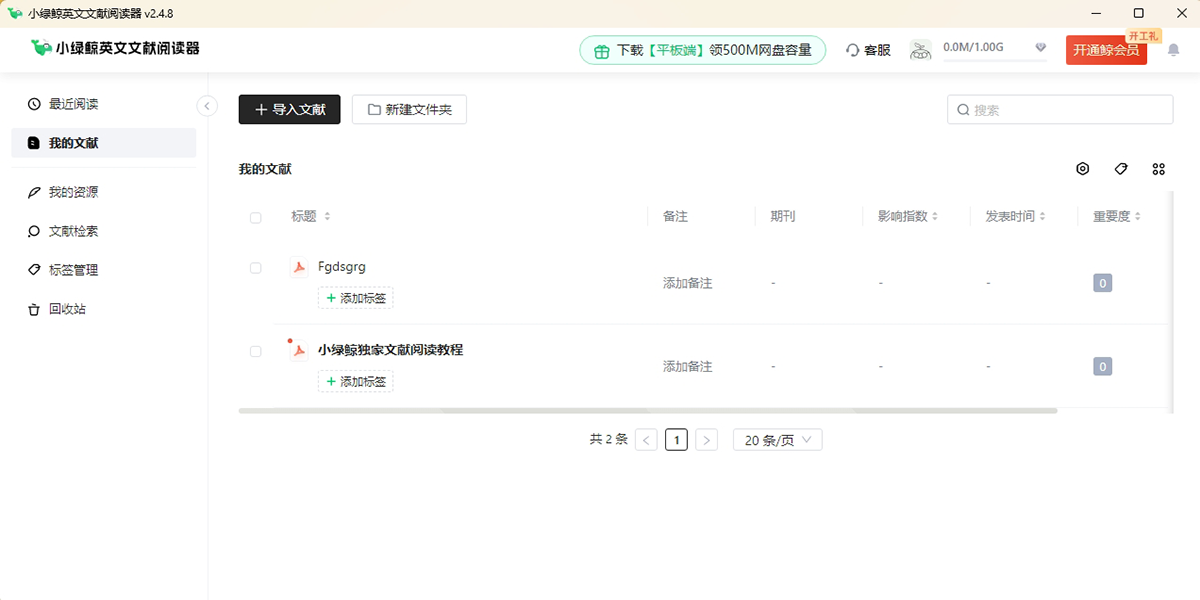Select the checkbox for 小绿鲸独家文献阅读教程
Screen dimensions: 1200x600
[255, 350]
